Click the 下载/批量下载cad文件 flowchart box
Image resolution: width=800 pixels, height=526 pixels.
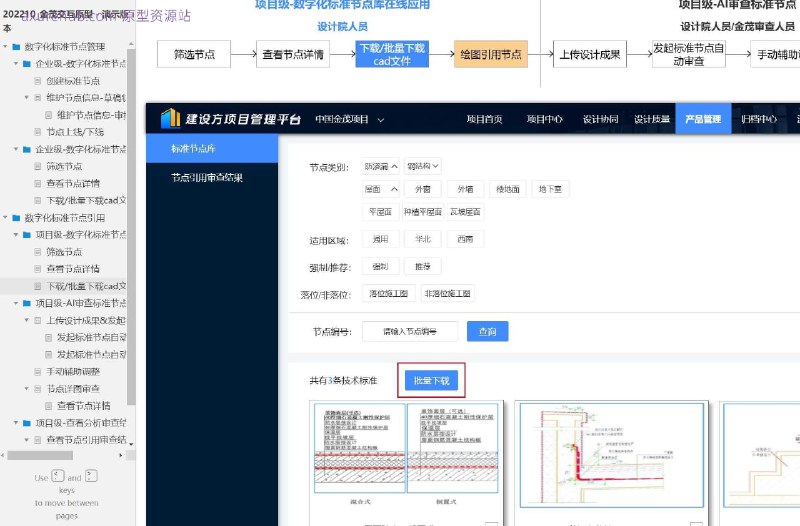[392, 54]
